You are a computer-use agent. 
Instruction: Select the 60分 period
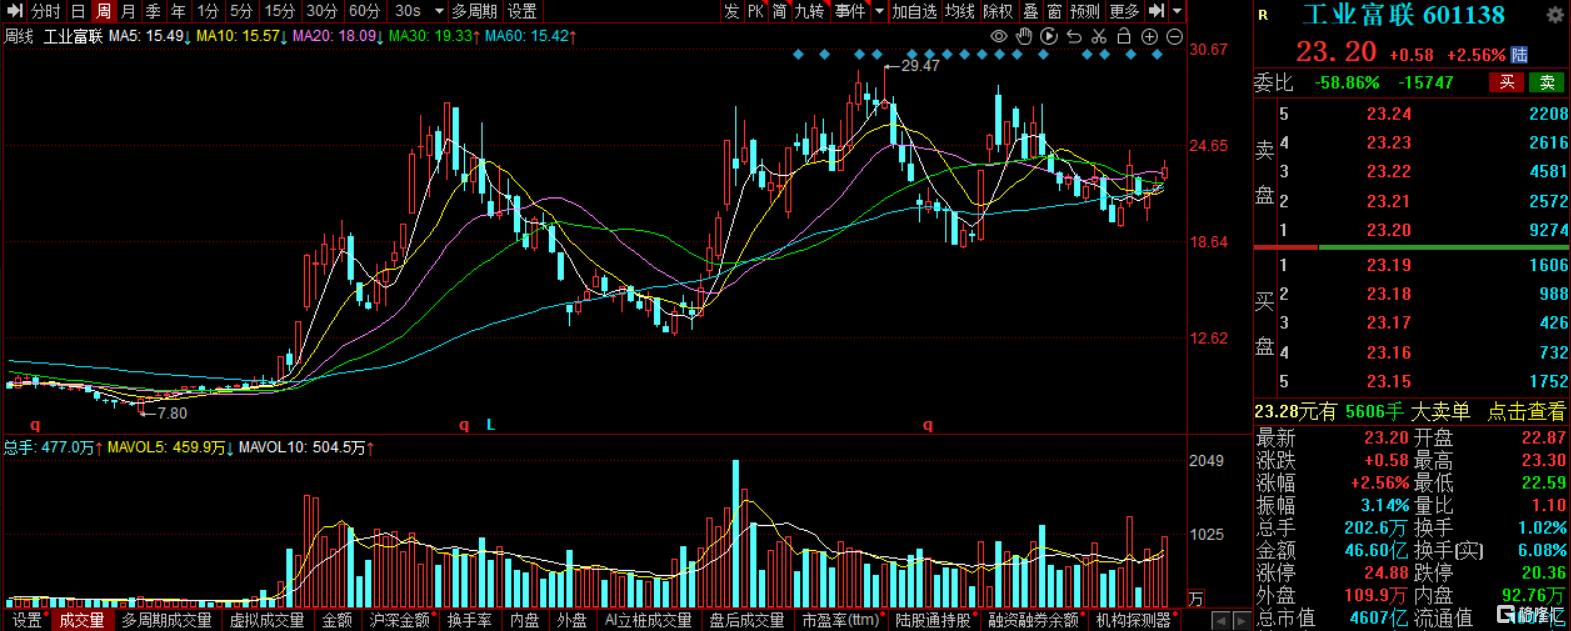364,11
